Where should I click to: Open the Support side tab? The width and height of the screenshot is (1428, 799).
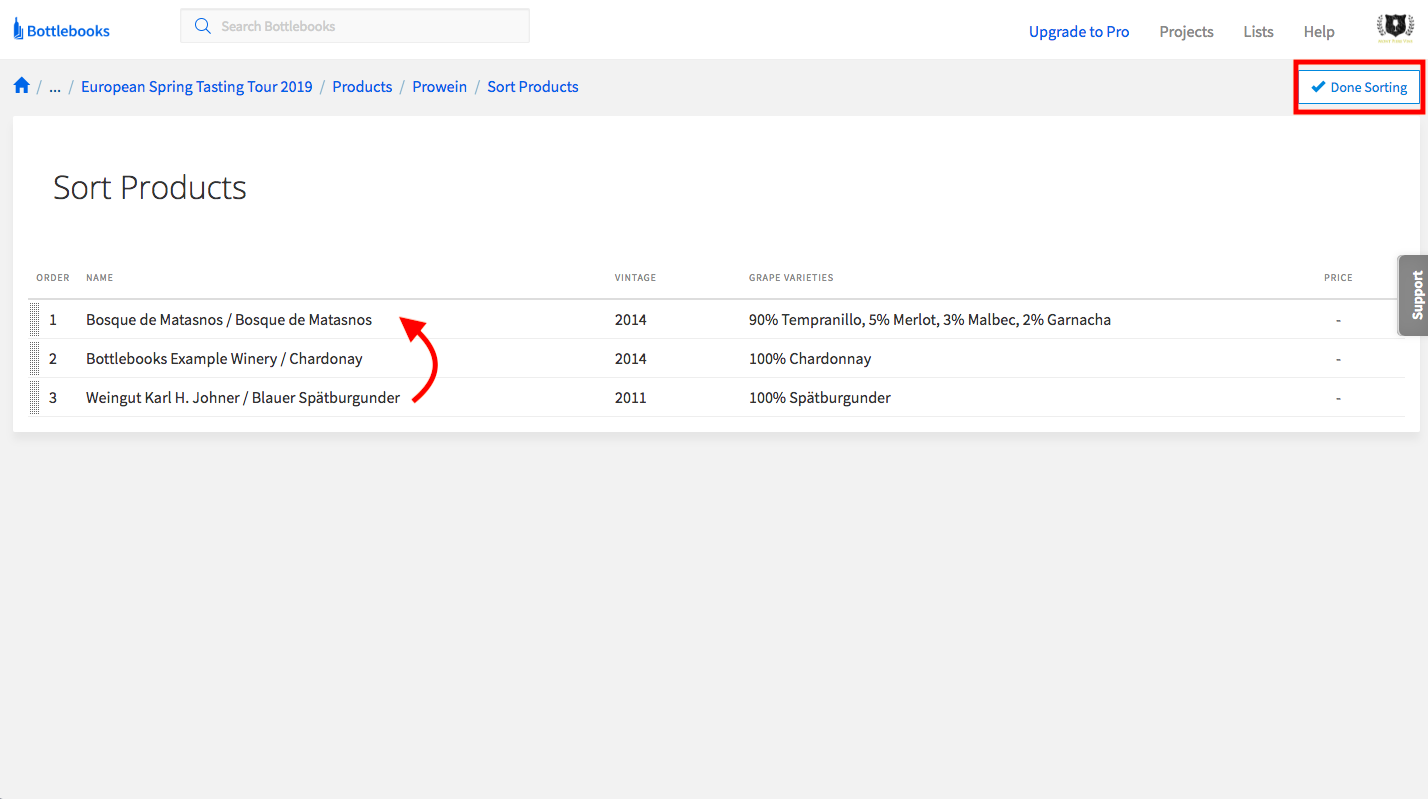click(x=1413, y=295)
